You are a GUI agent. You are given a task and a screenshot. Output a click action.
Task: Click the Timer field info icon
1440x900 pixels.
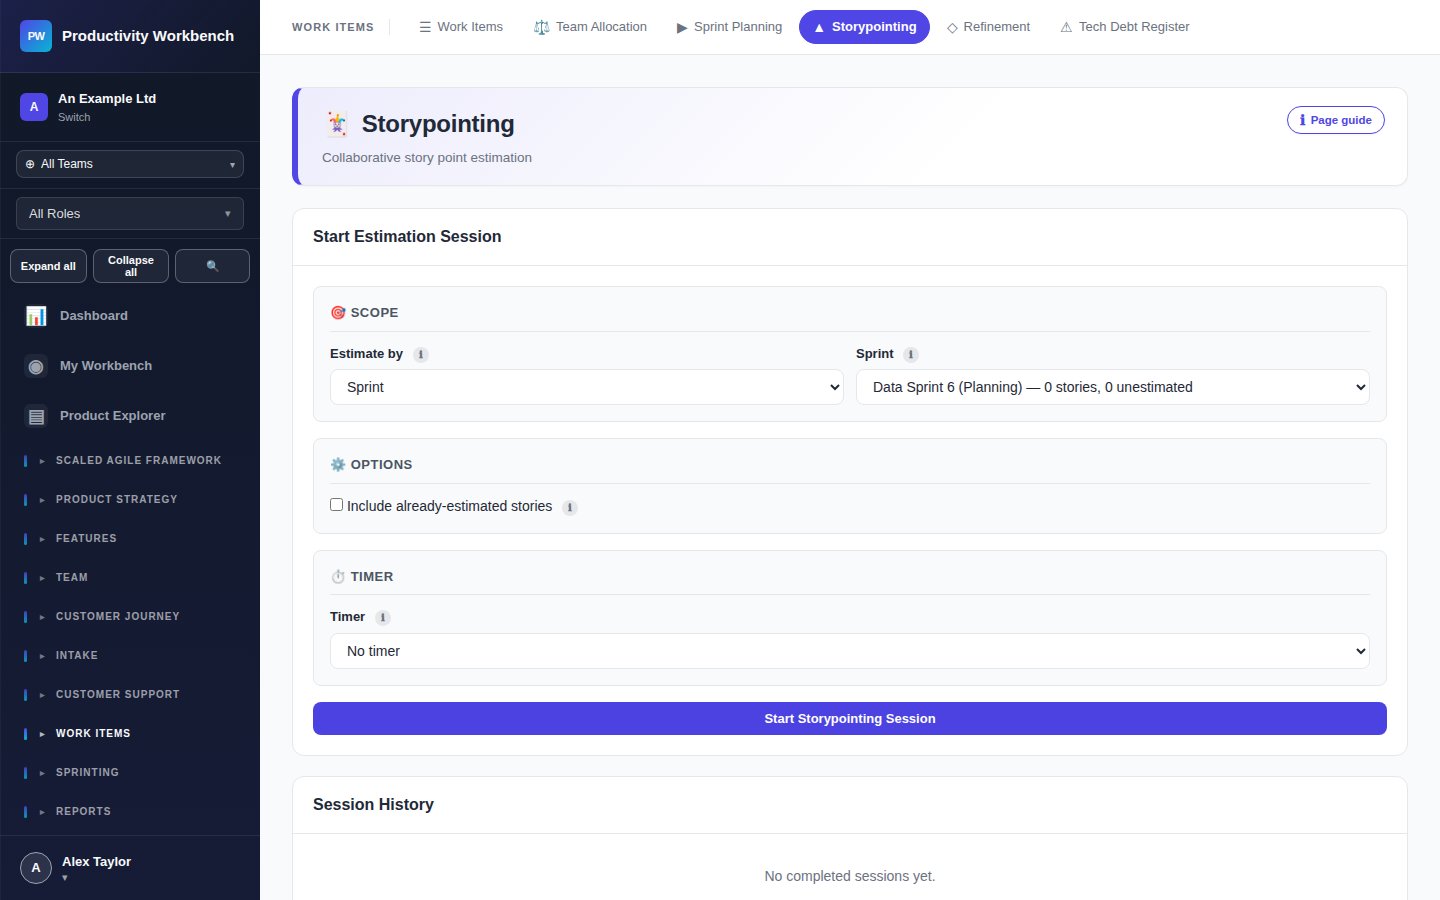point(383,618)
